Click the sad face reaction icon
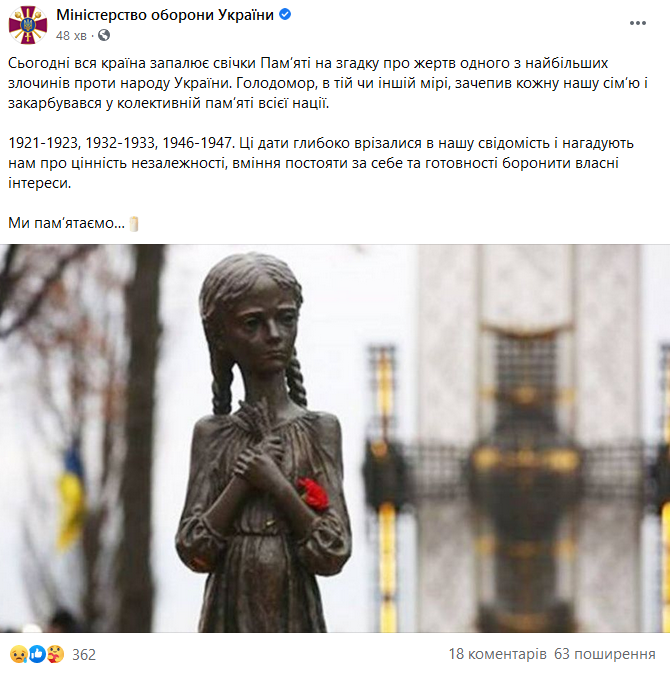 click(18, 654)
